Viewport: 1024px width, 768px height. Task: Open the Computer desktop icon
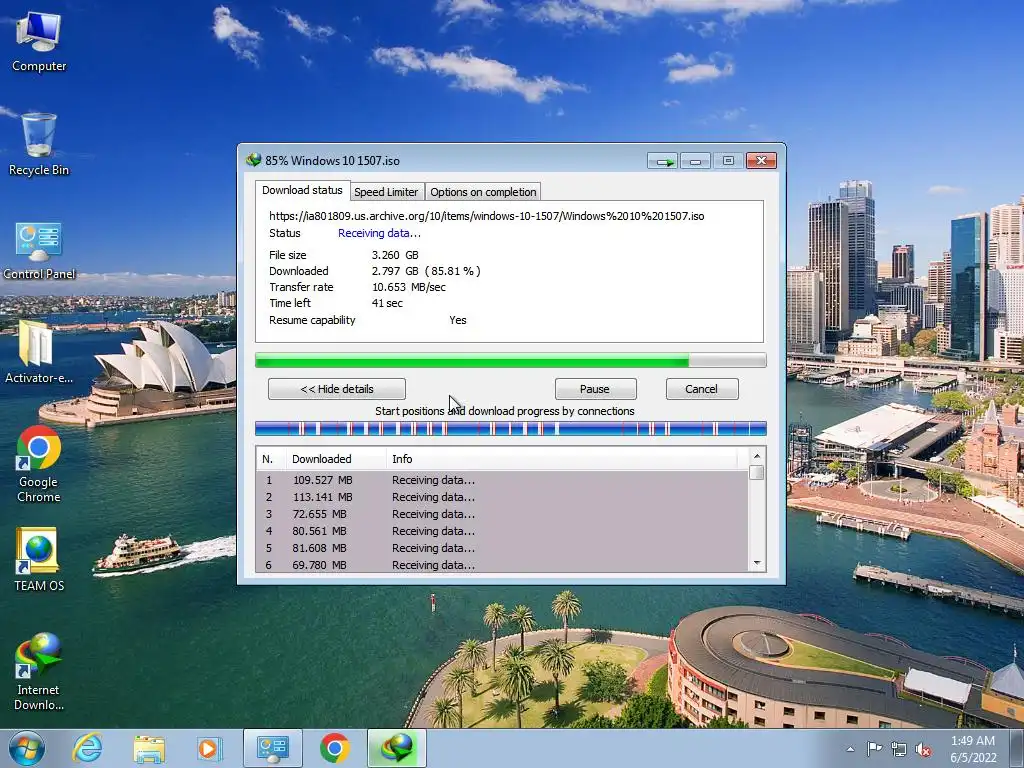(x=39, y=42)
